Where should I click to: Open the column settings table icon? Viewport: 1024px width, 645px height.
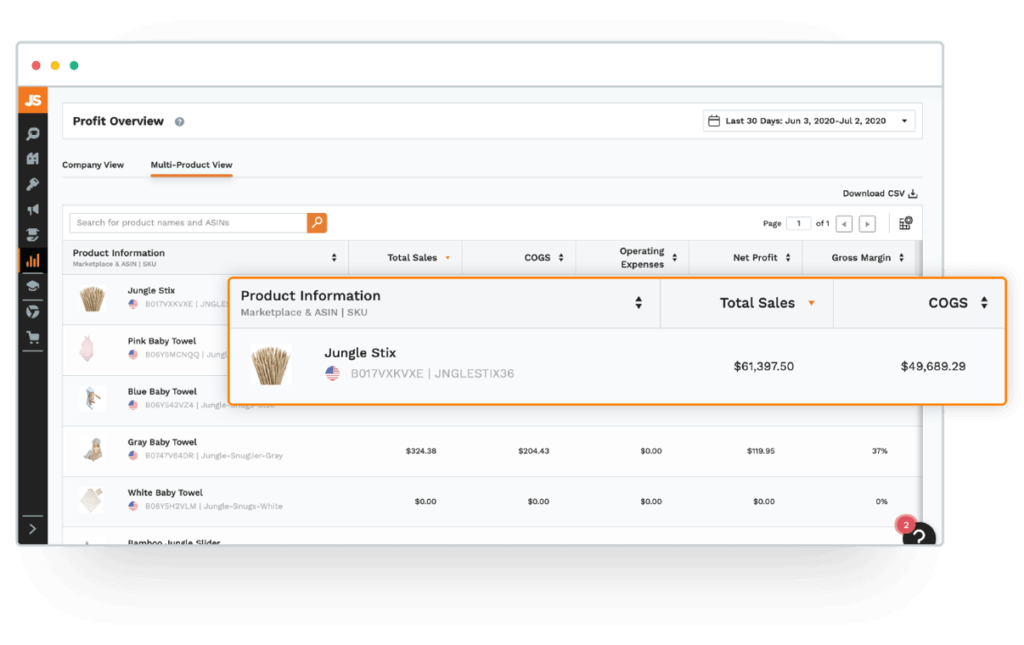coord(905,223)
